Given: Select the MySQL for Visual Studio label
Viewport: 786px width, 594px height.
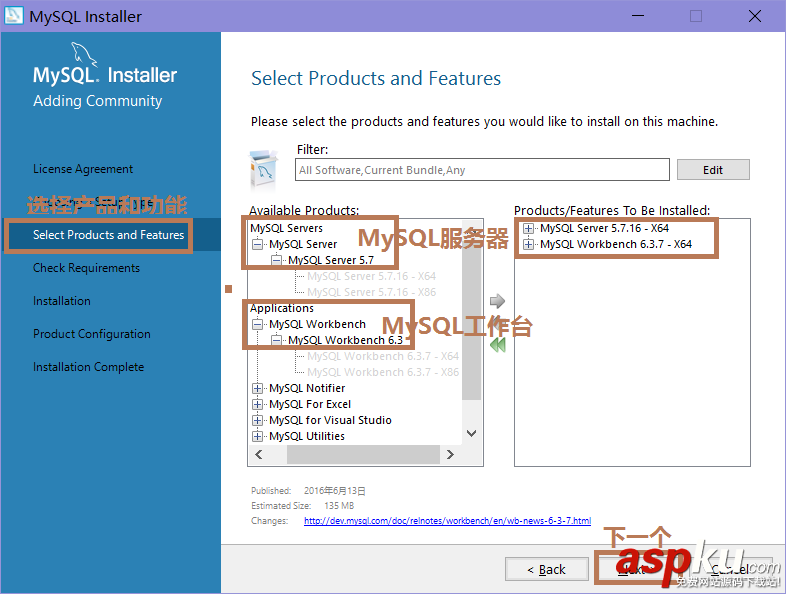Looking at the screenshot, I should [x=330, y=421].
